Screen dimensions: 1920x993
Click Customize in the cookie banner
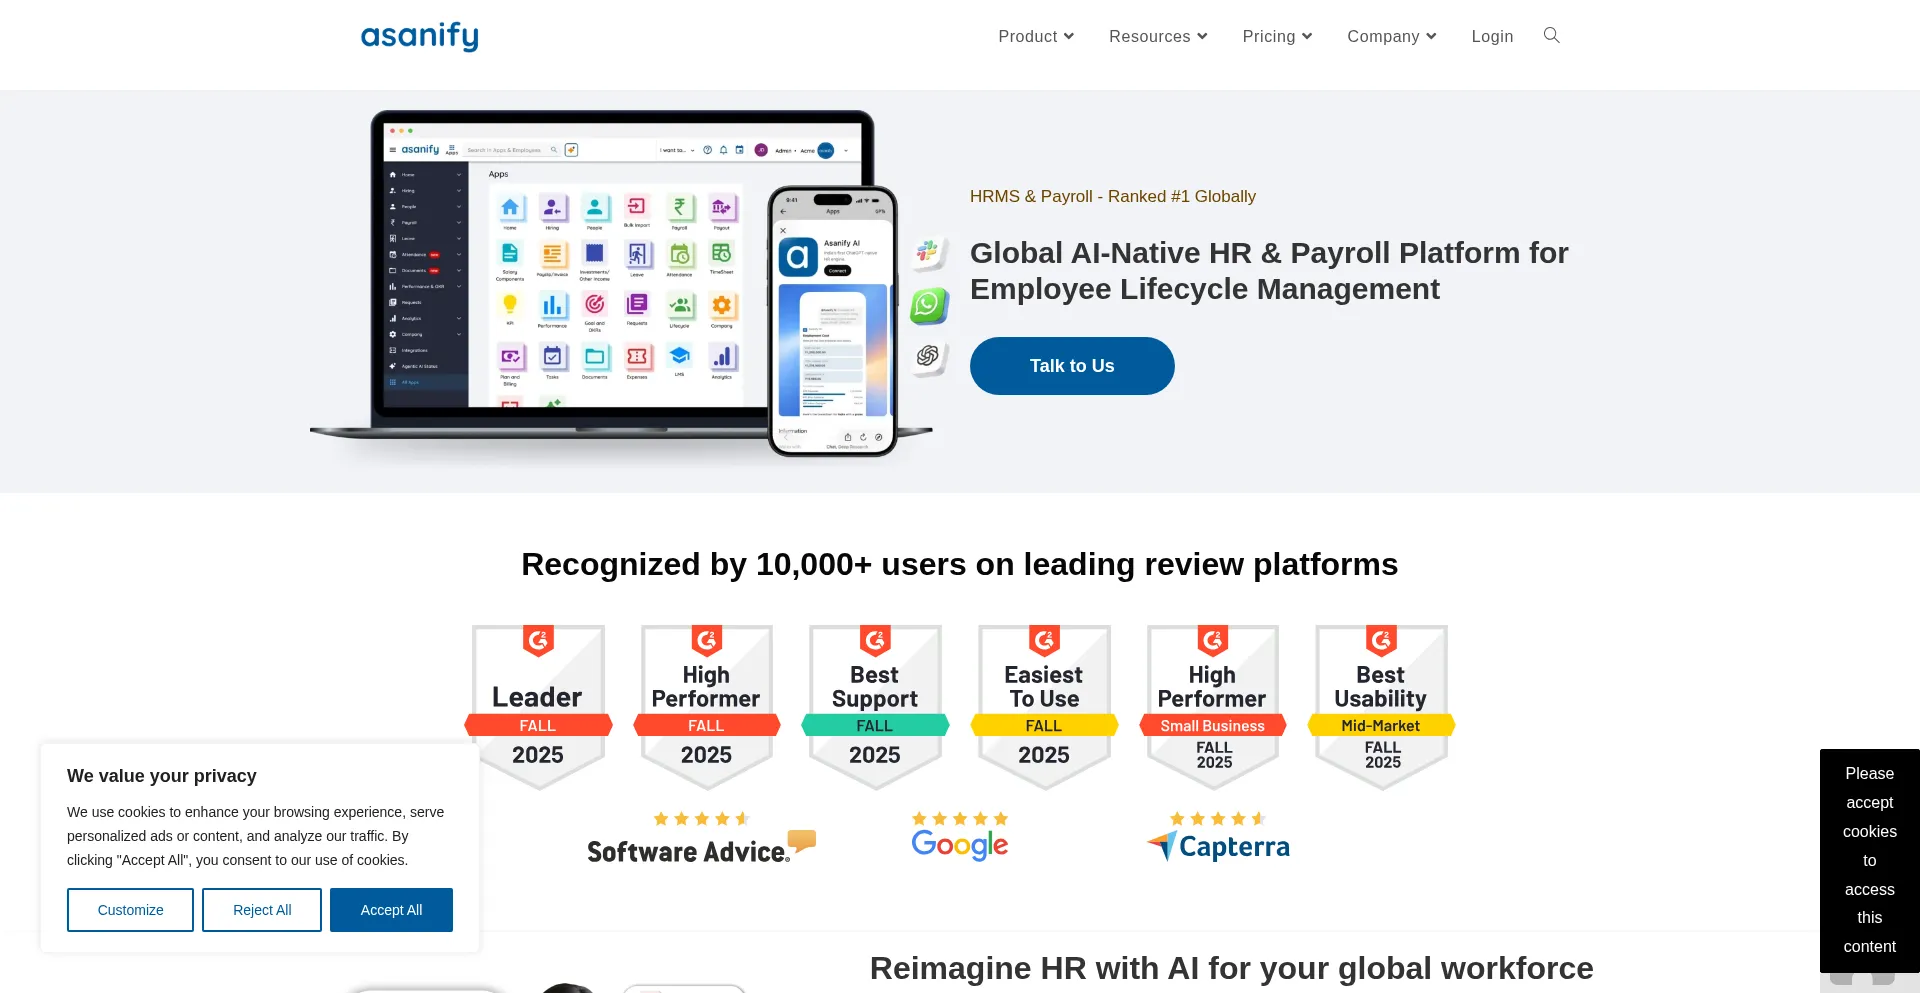130,910
